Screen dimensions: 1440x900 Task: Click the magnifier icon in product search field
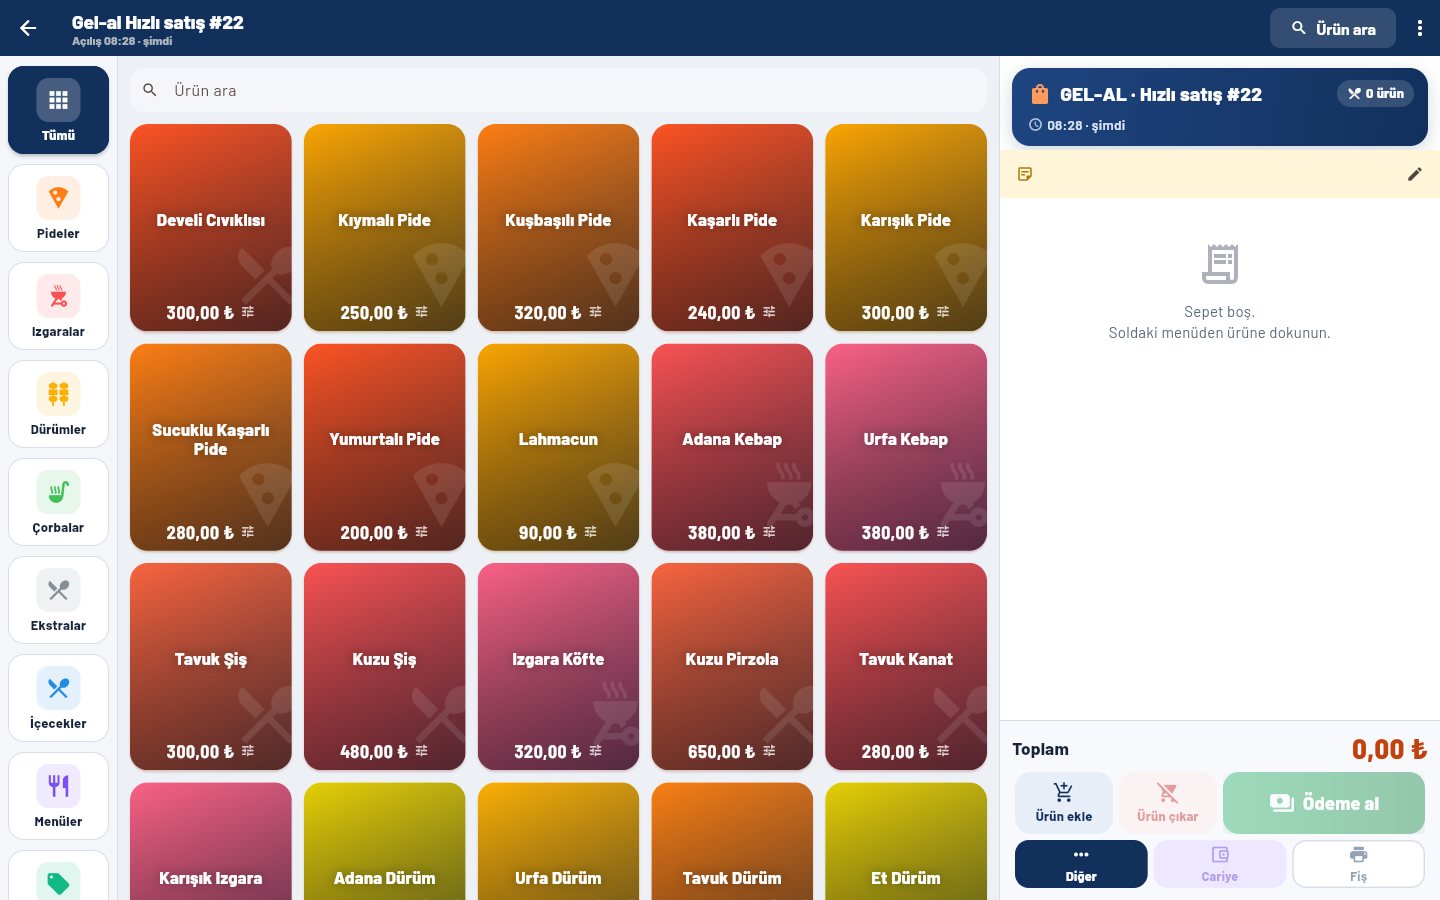(x=150, y=90)
